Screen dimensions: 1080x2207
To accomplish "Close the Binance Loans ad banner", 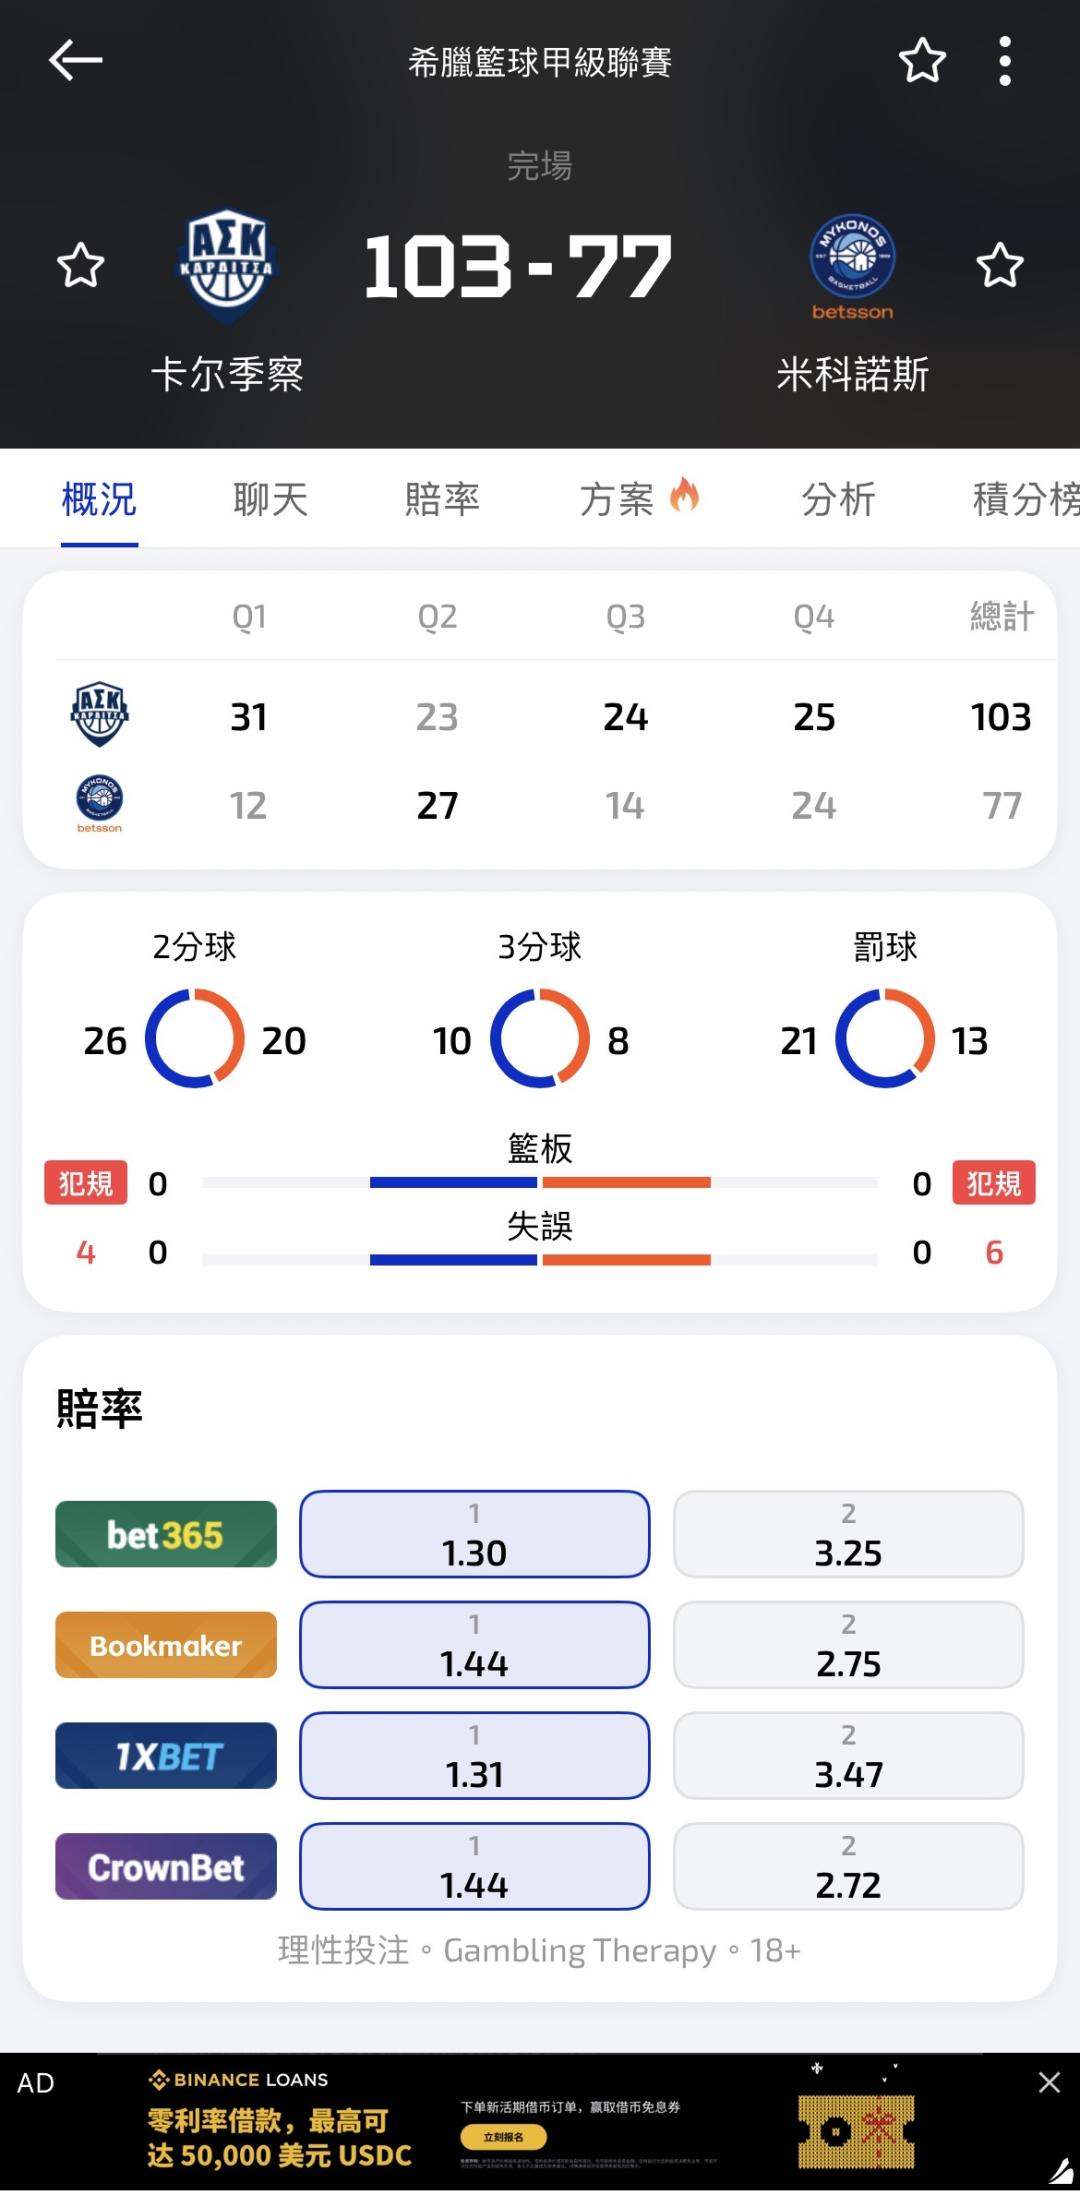I will coord(1049,2083).
